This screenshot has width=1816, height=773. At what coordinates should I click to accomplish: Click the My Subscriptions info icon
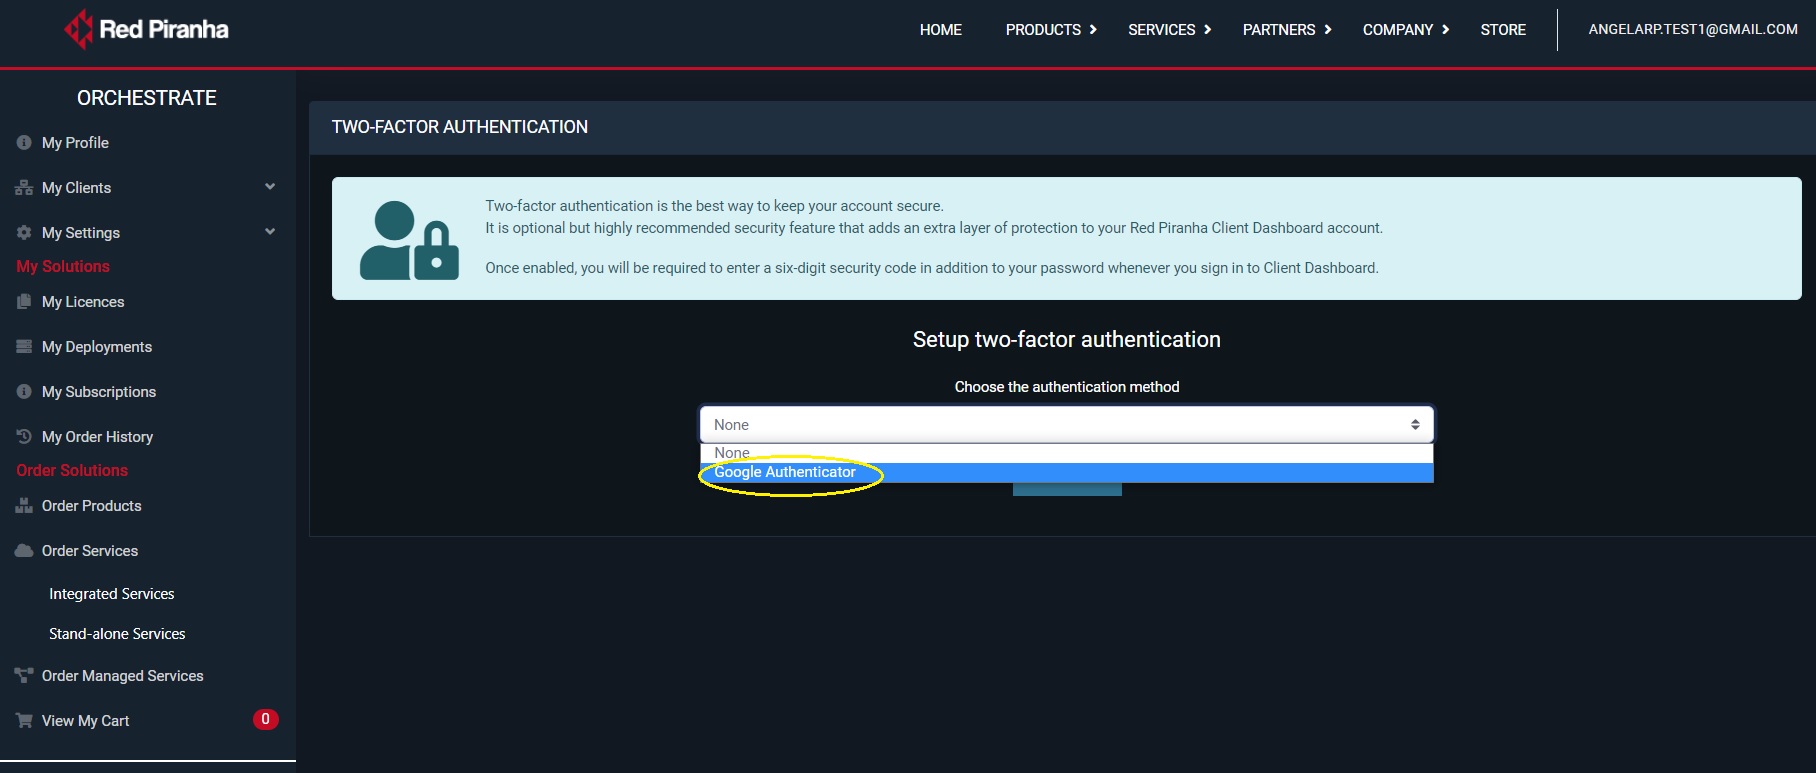(24, 392)
